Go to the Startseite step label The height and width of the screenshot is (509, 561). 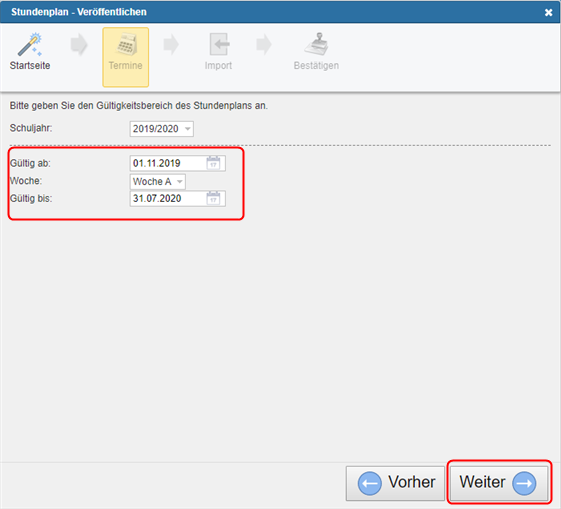pyautogui.click(x=30, y=65)
